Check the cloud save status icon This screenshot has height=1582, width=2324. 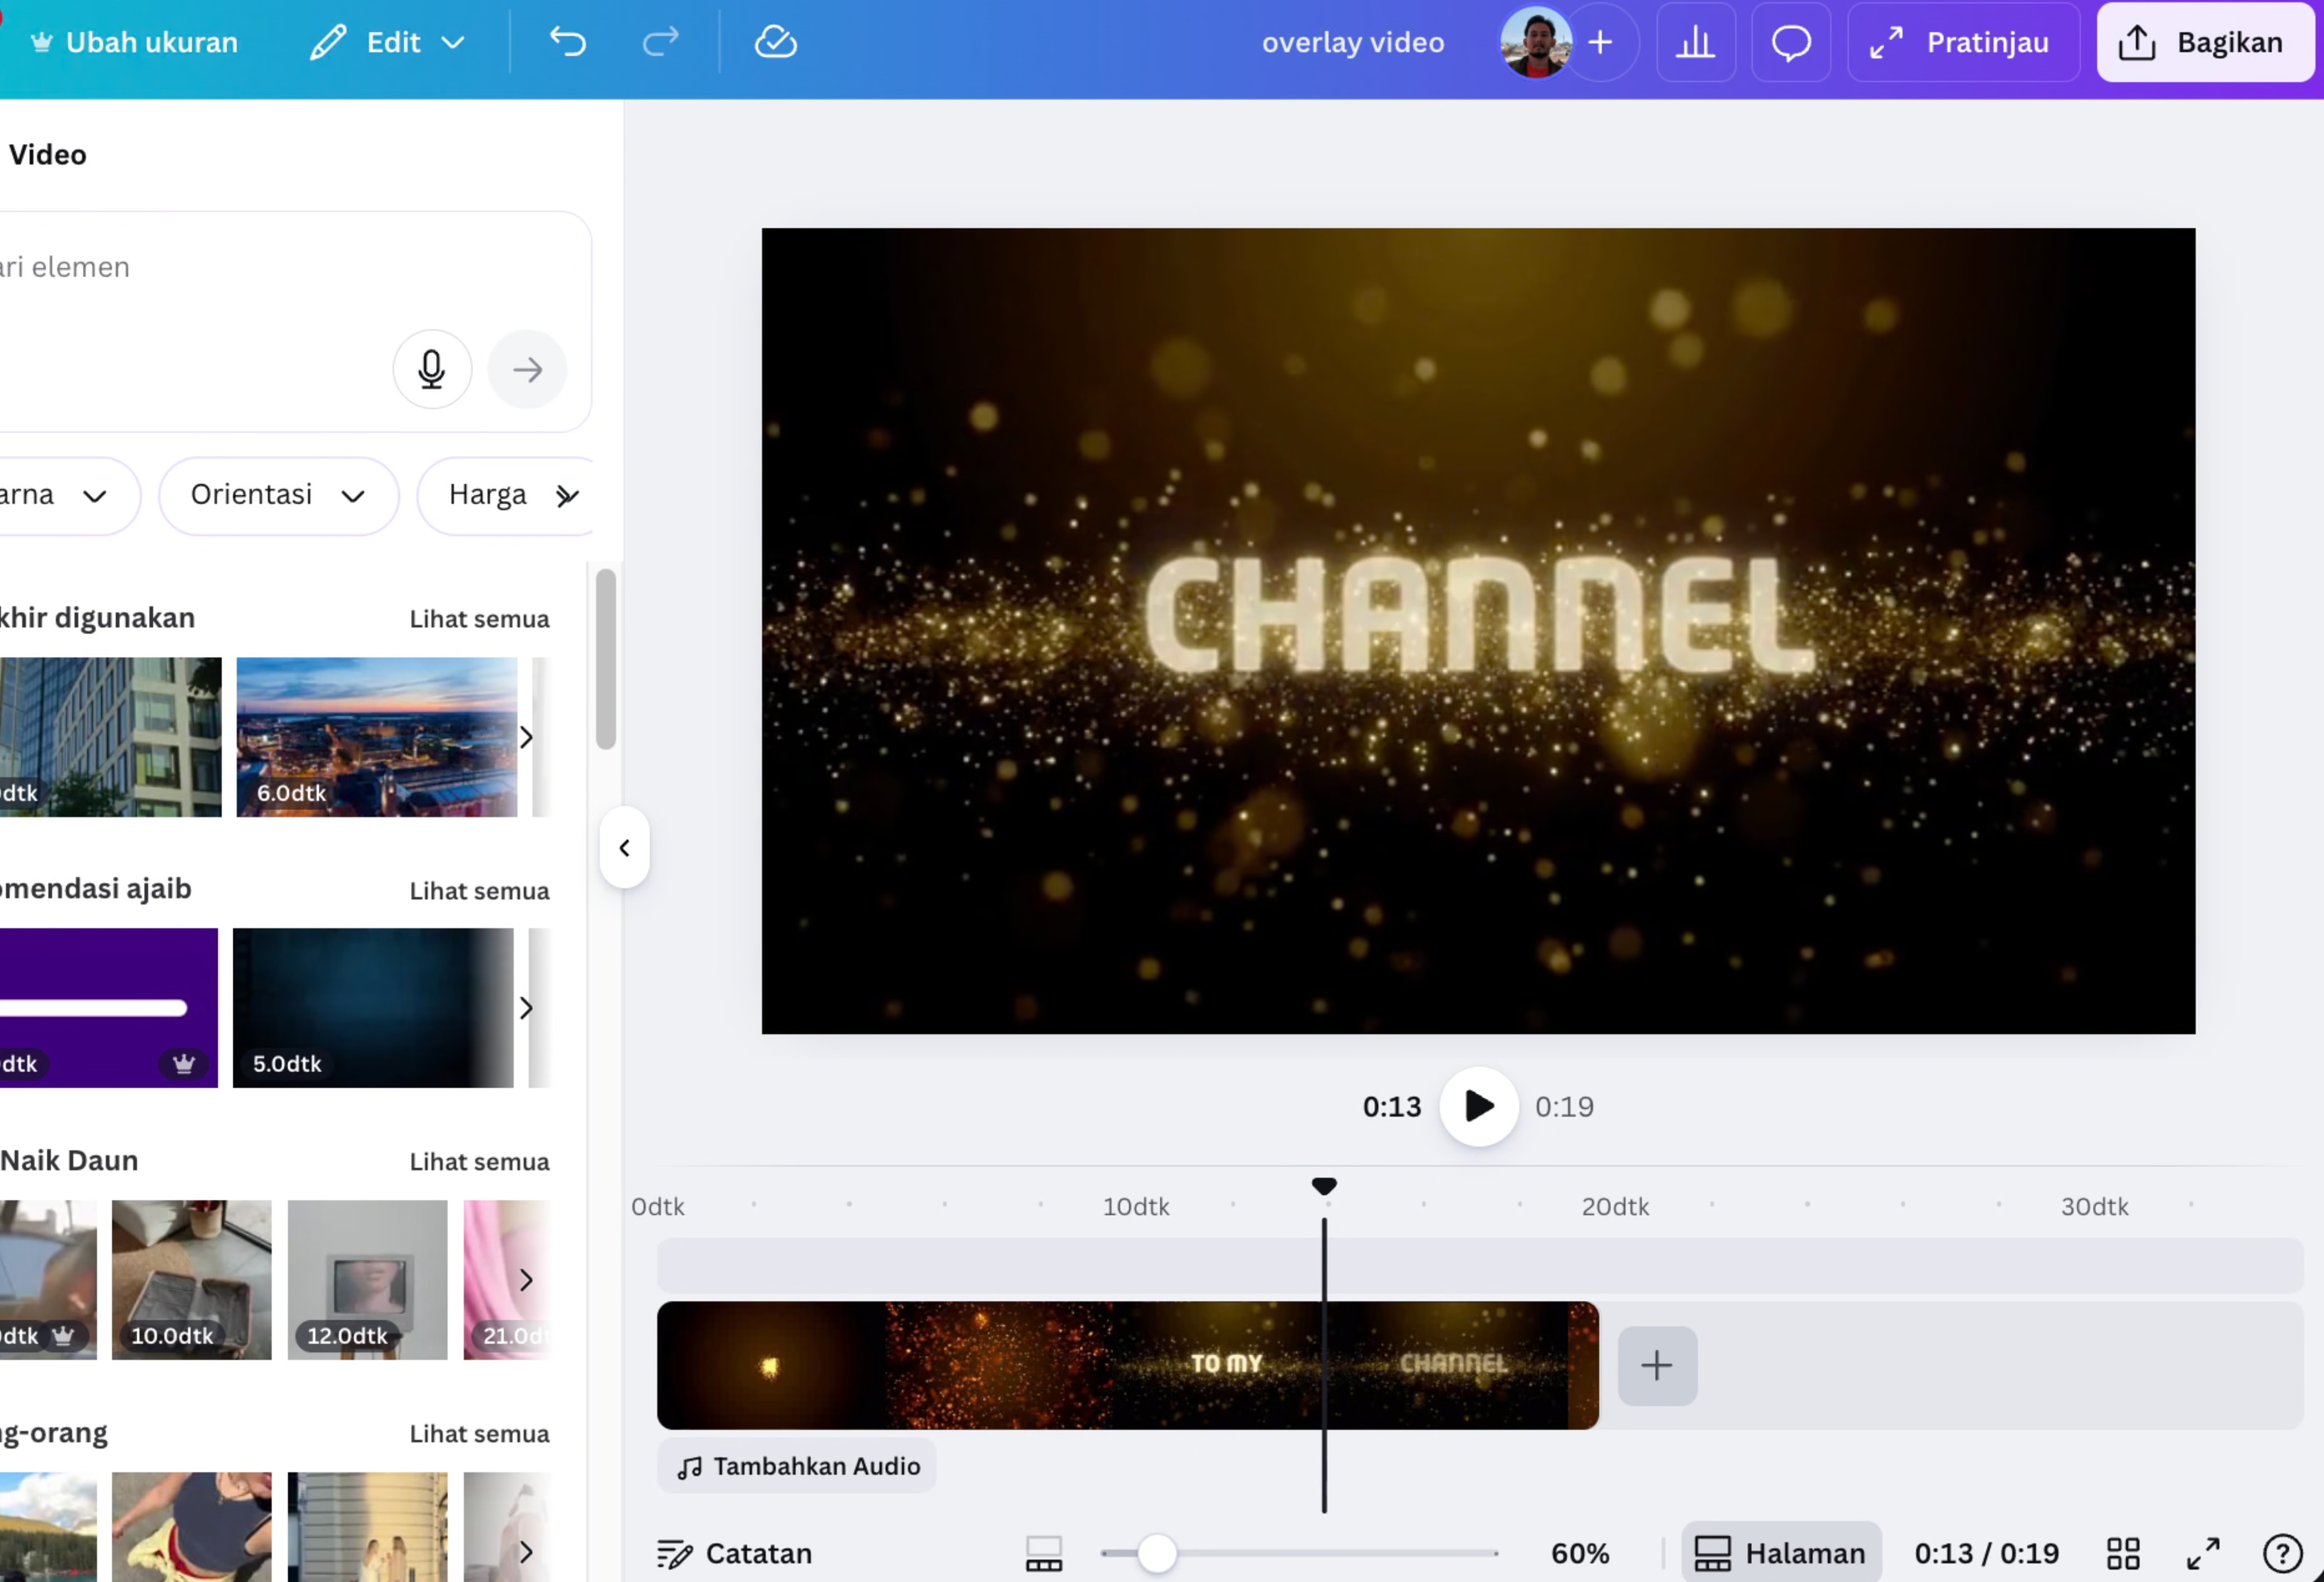775,42
